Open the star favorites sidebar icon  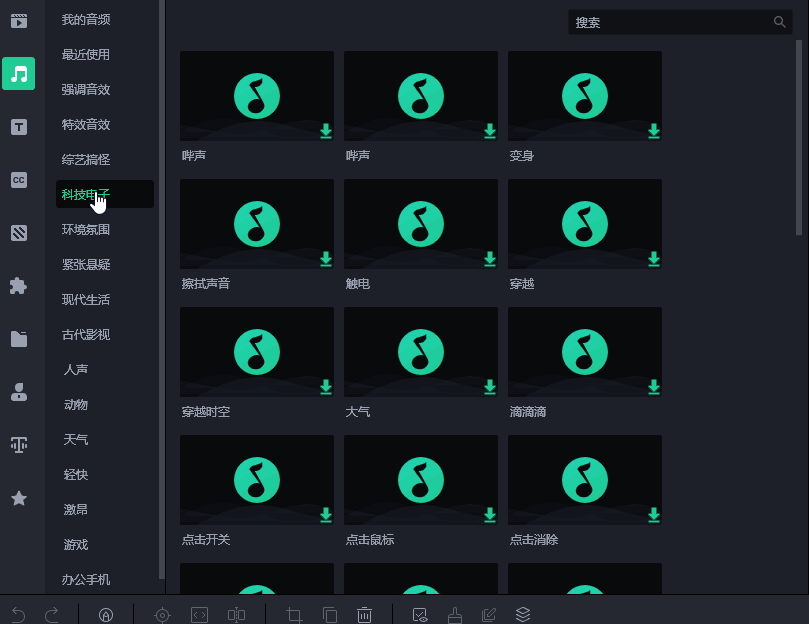[x=19, y=498]
